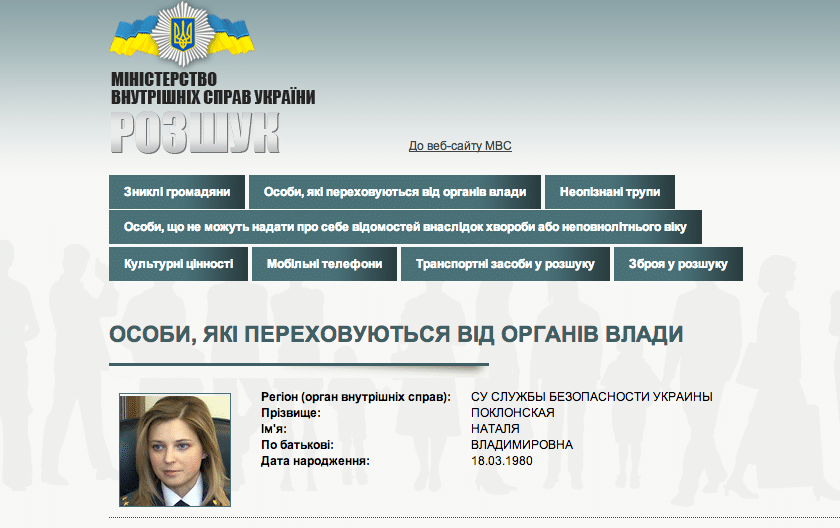
Task: Click the Міністерство внутрішніх справ України title
Action: 212,88
